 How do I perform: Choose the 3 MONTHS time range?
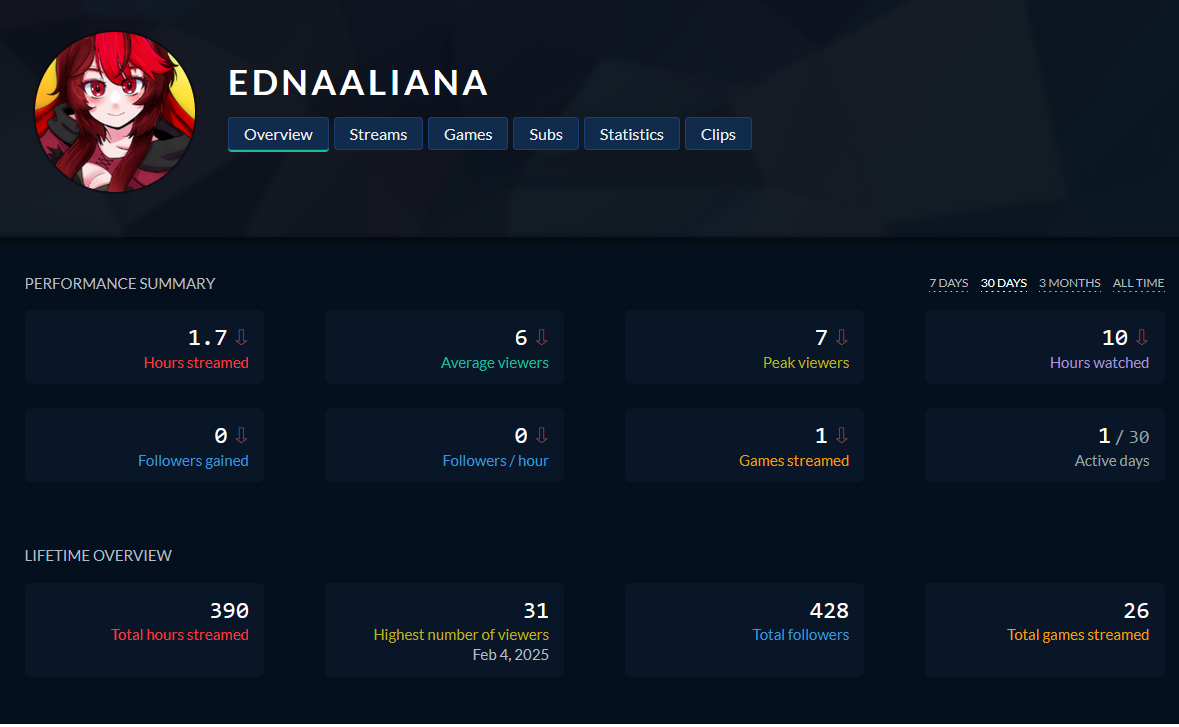[x=1069, y=283]
